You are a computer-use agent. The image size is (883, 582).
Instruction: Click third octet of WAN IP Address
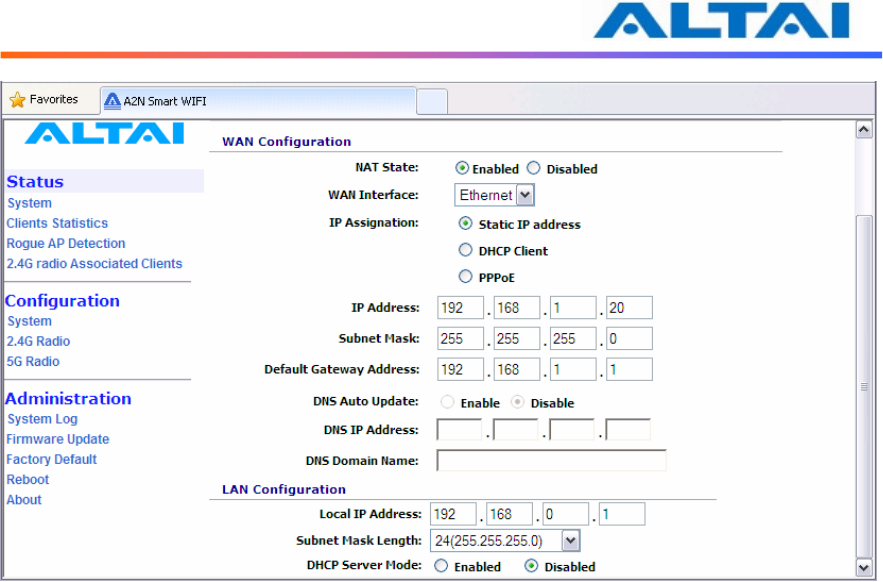(x=573, y=308)
